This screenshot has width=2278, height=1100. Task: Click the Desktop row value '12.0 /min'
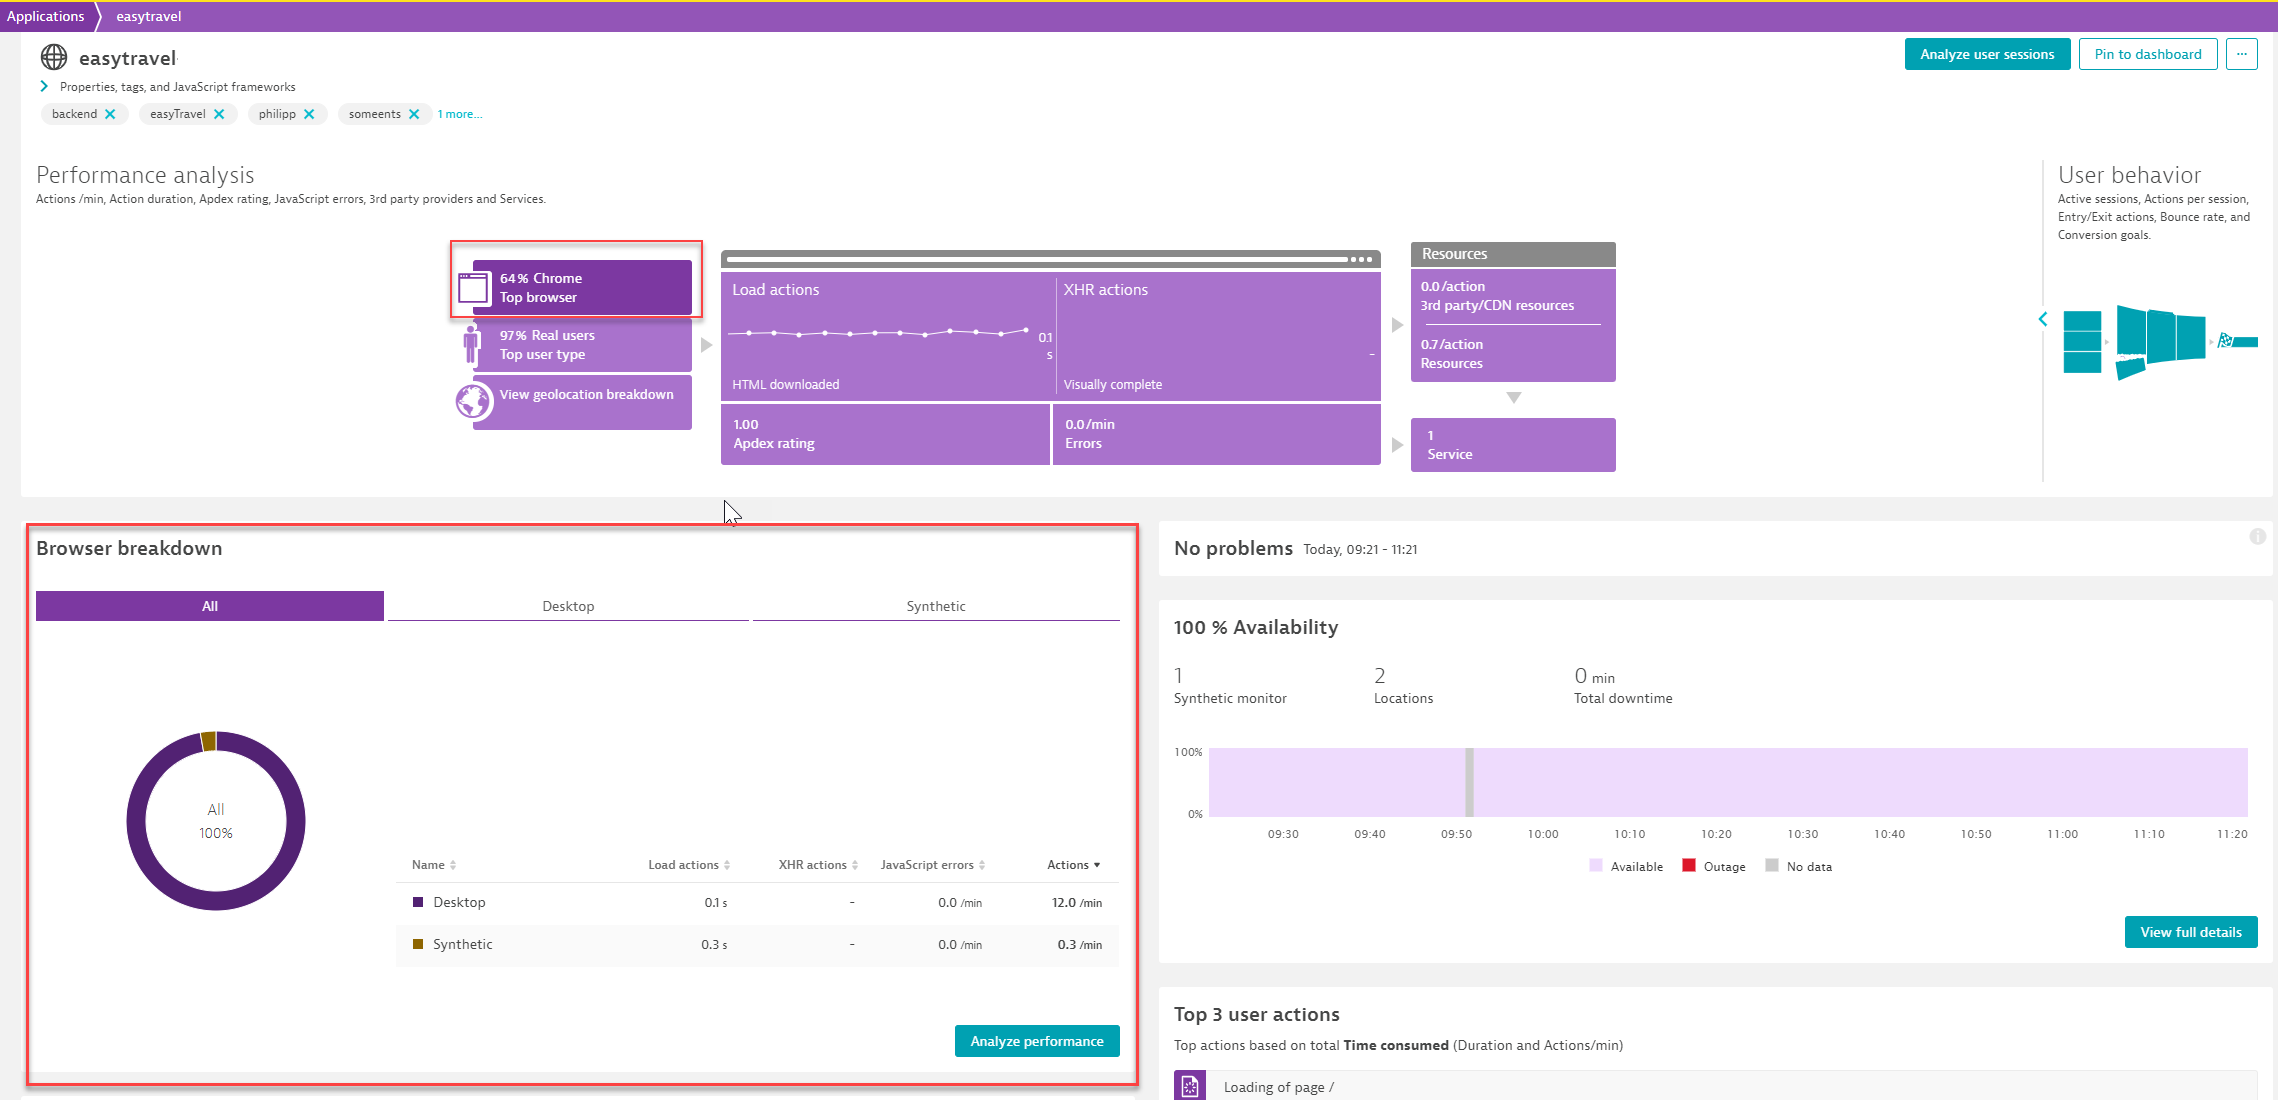point(1077,903)
